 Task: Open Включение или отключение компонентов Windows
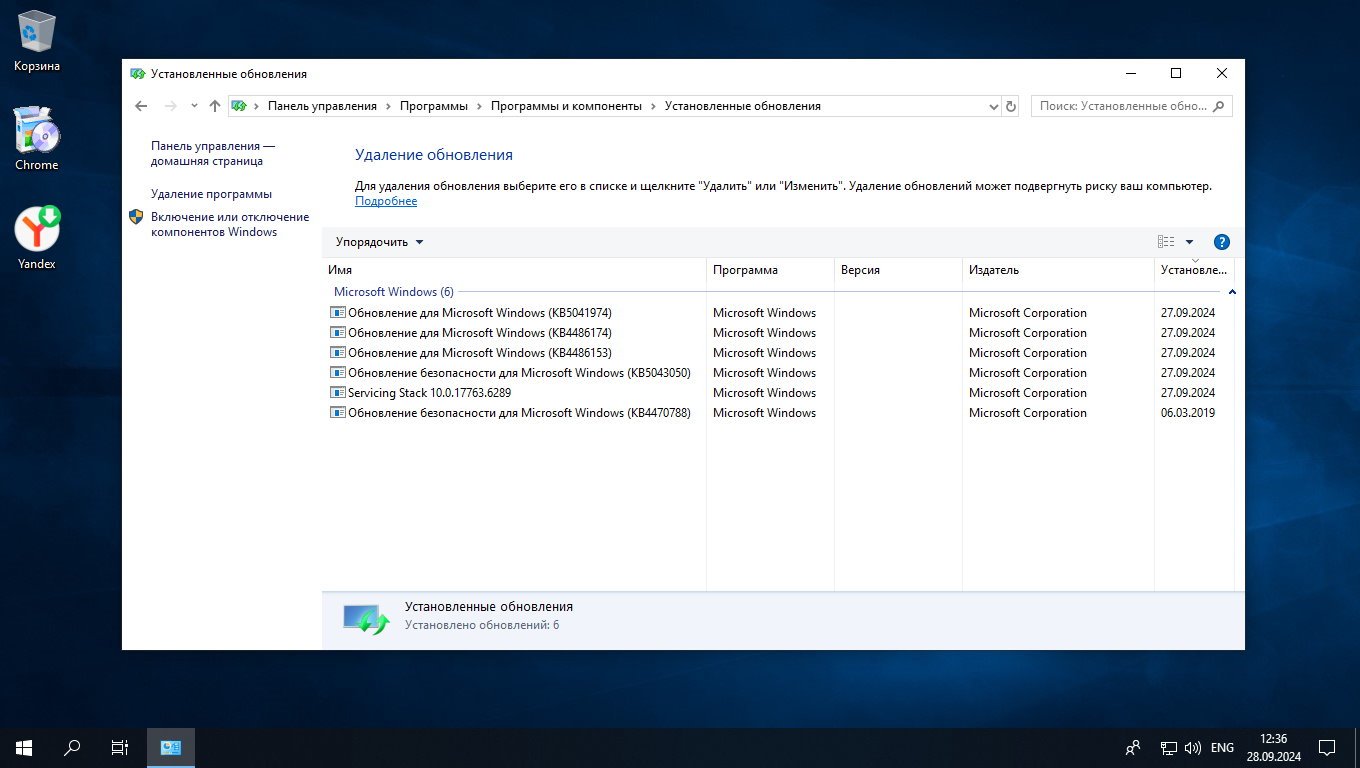(x=229, y=224)
